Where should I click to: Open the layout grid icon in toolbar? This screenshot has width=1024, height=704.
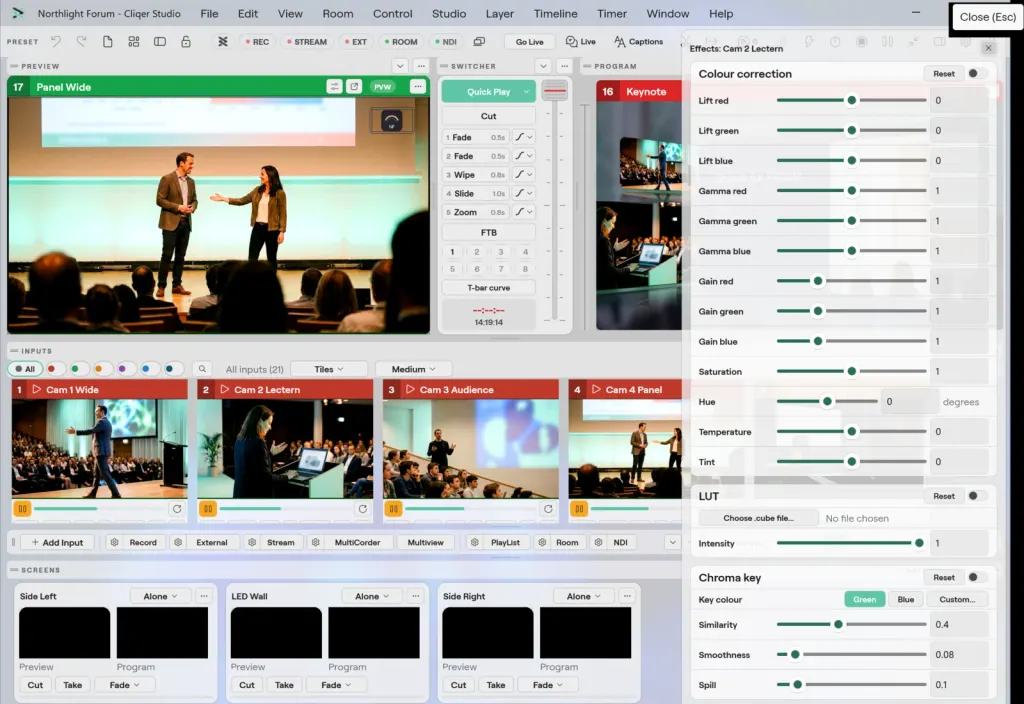coord(134,41)
